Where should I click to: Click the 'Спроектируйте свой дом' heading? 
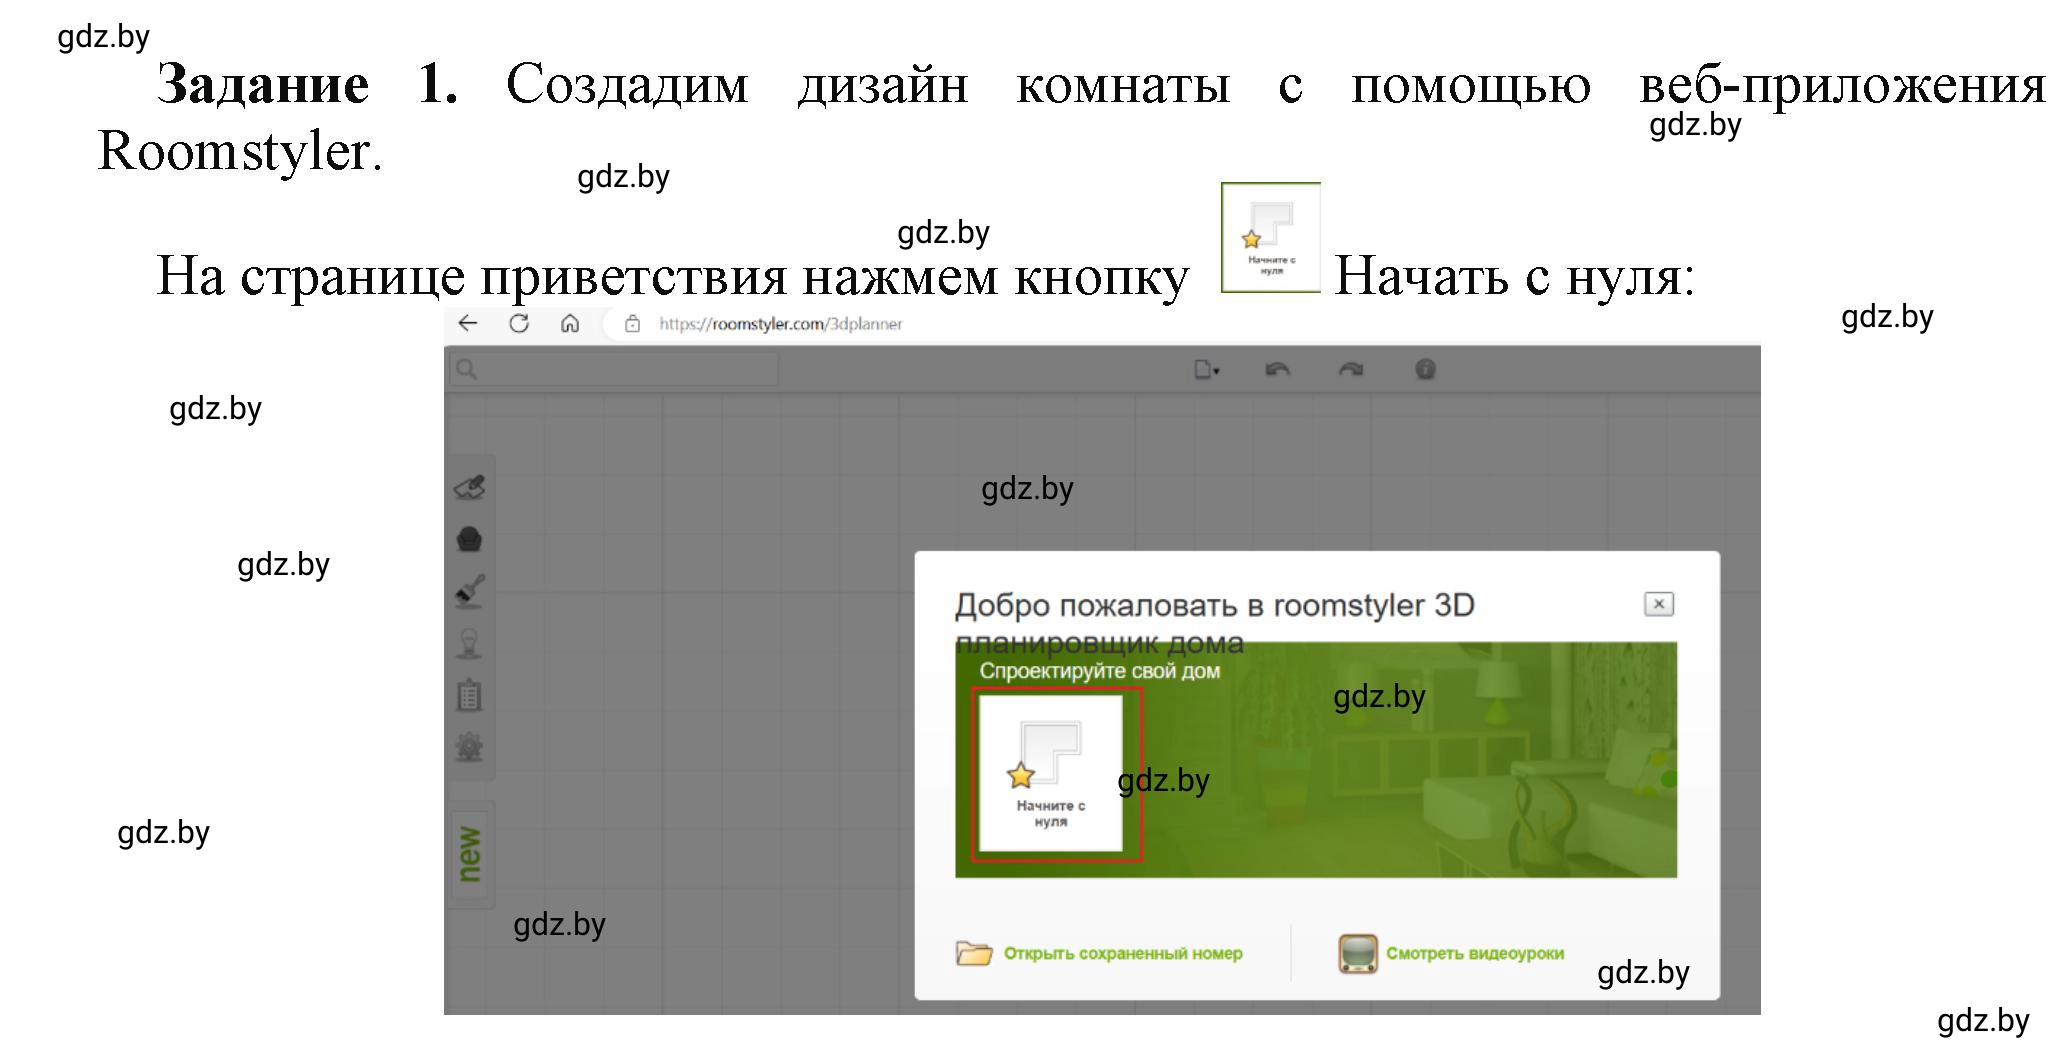tap(1099, 671)
